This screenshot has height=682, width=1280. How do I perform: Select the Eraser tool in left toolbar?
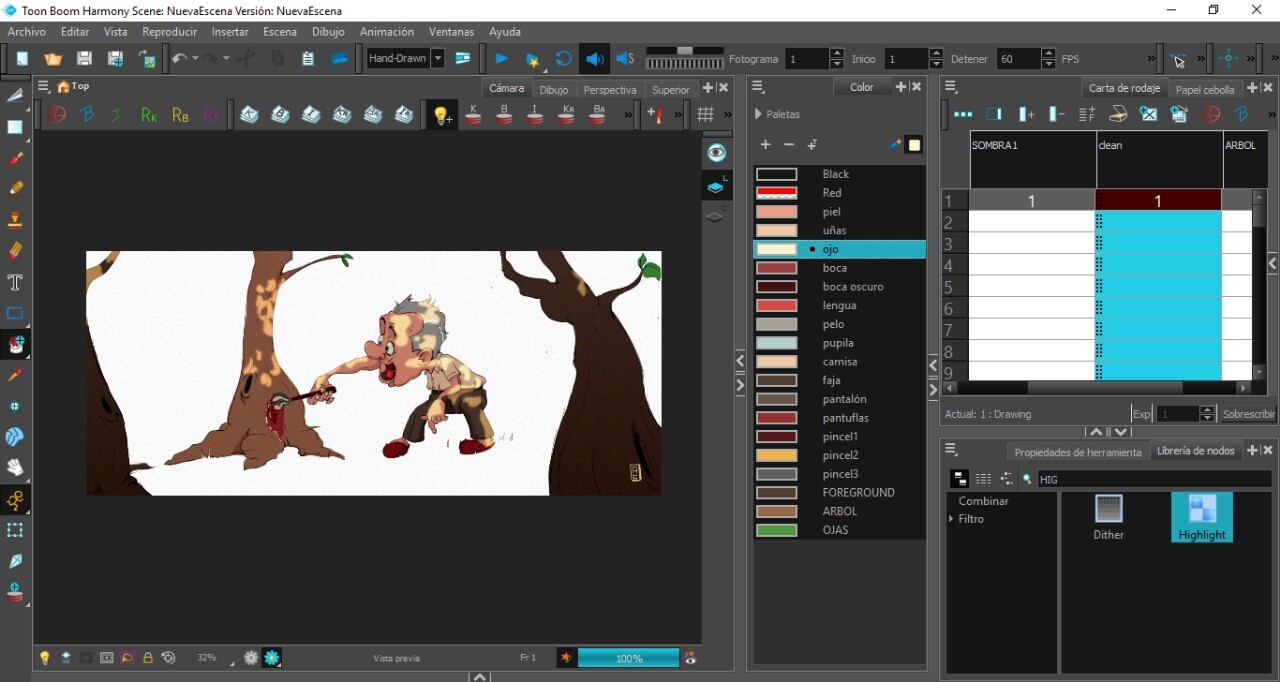(15, 251)
